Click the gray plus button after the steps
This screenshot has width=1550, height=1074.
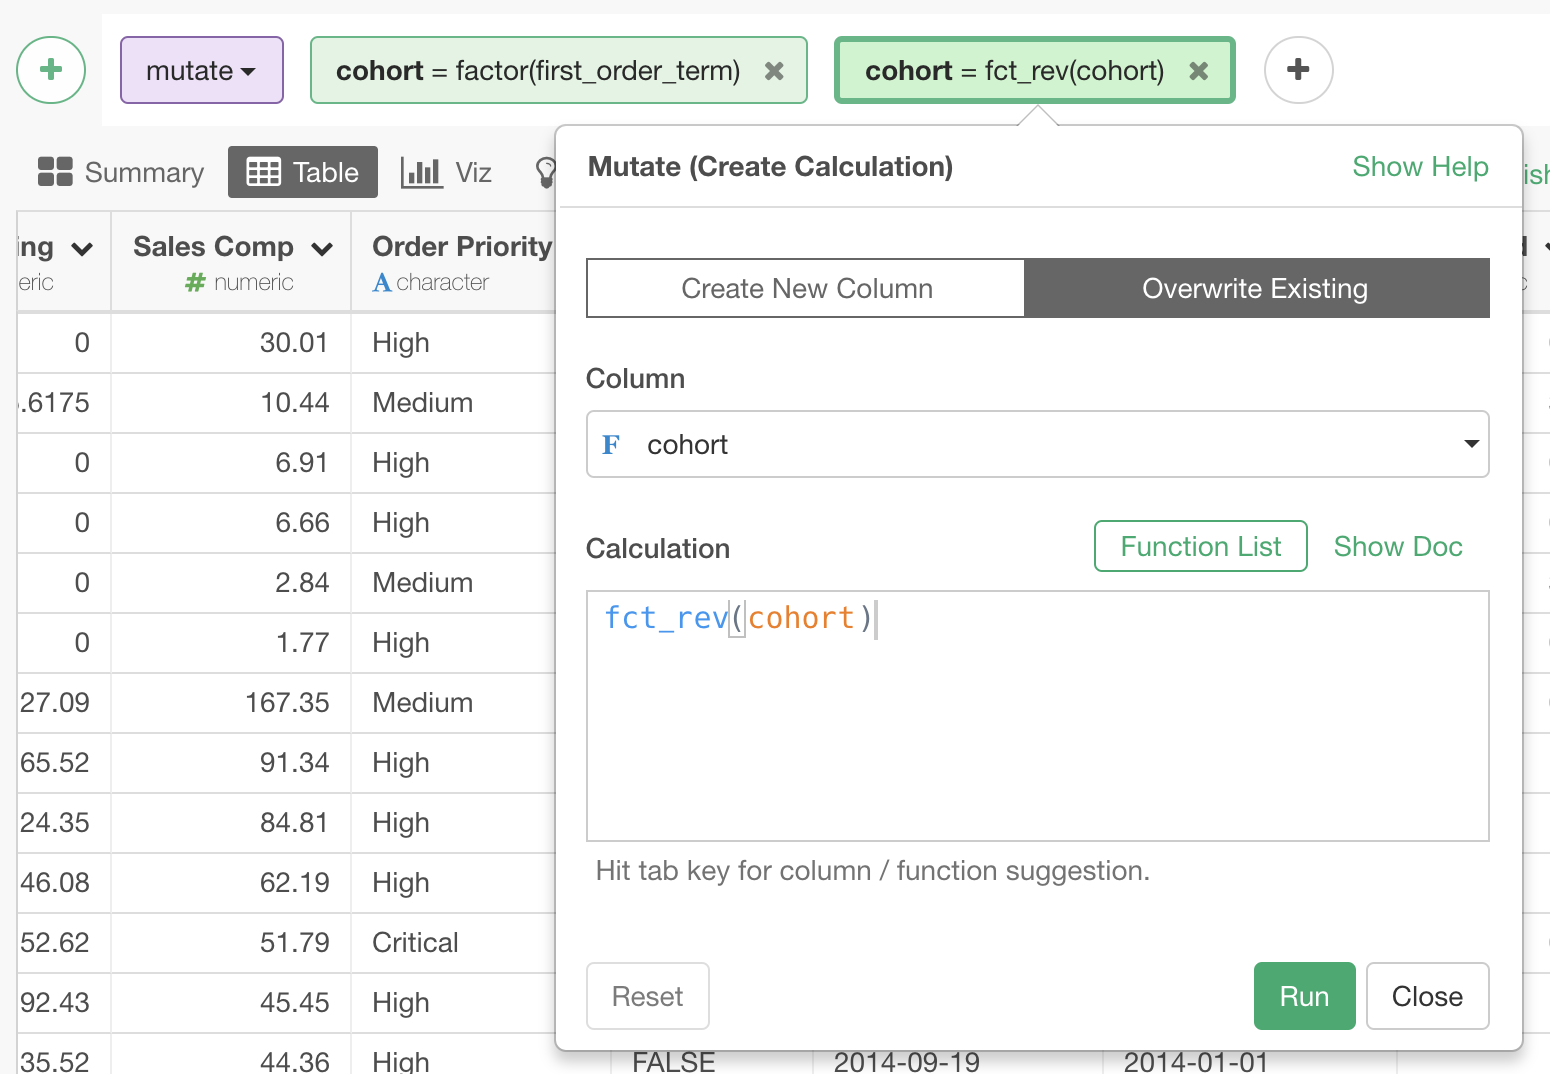tap(1298, 70)
